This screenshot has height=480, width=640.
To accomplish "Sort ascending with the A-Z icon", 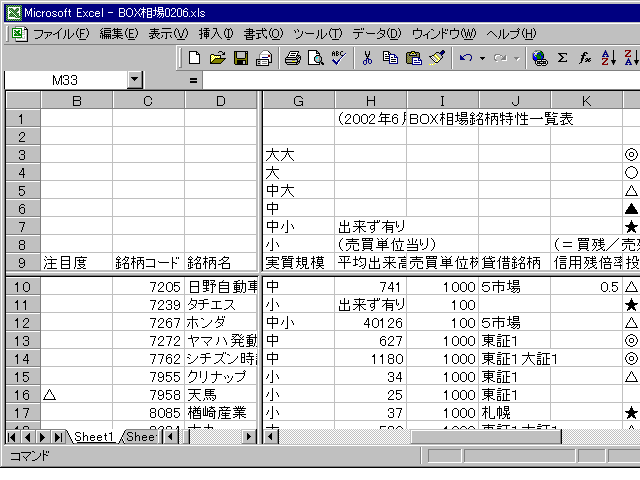I will click(x=608, y=58).
